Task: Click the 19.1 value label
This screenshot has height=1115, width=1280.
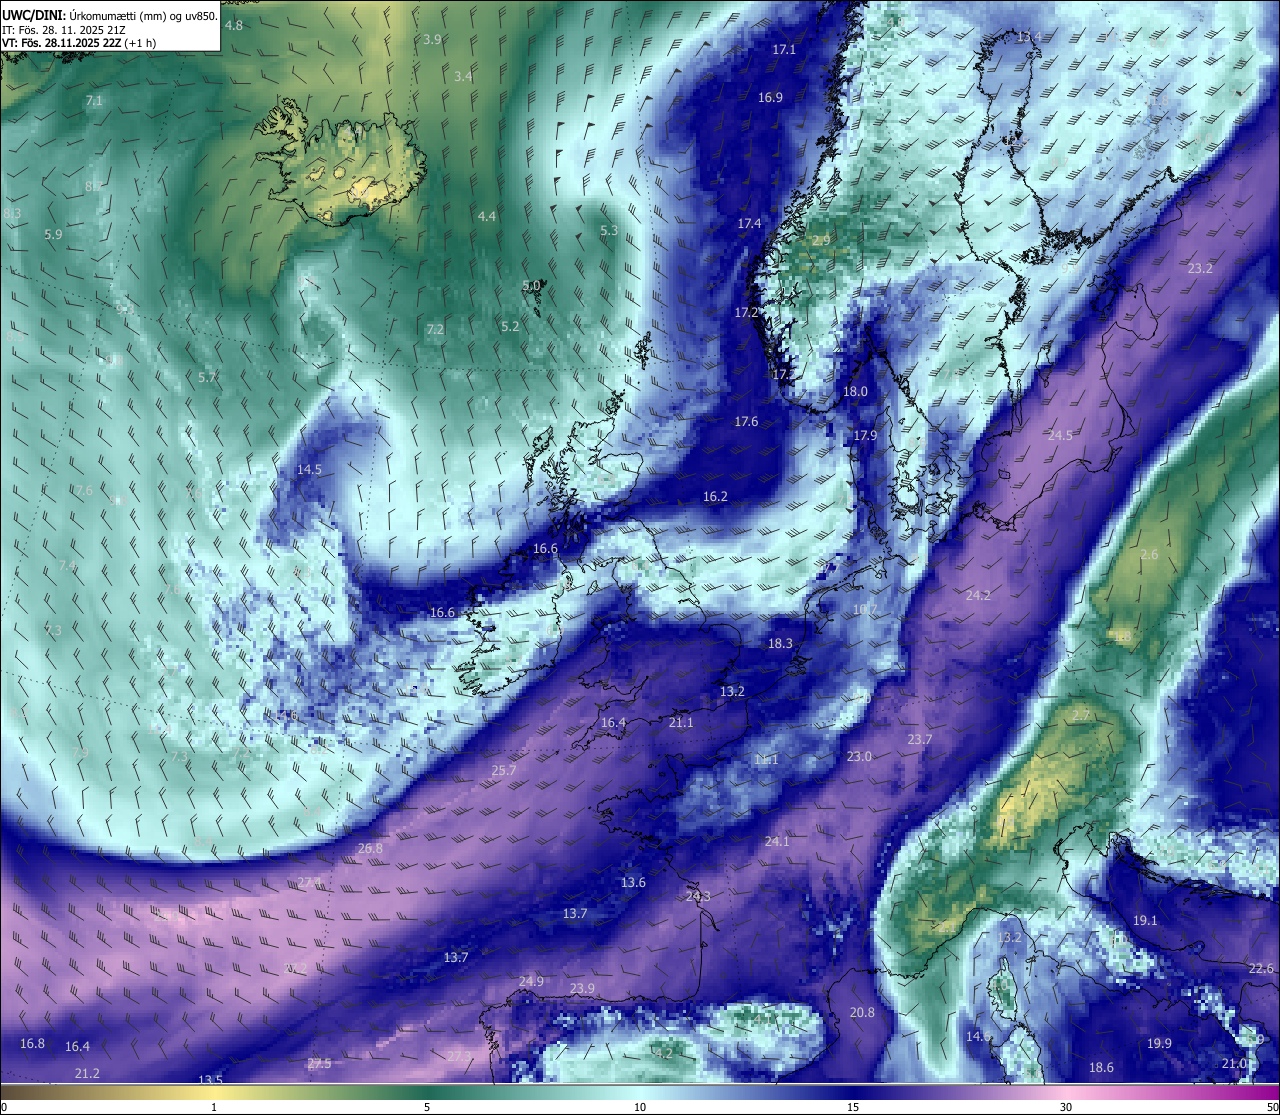Action: click(1145, 921)
